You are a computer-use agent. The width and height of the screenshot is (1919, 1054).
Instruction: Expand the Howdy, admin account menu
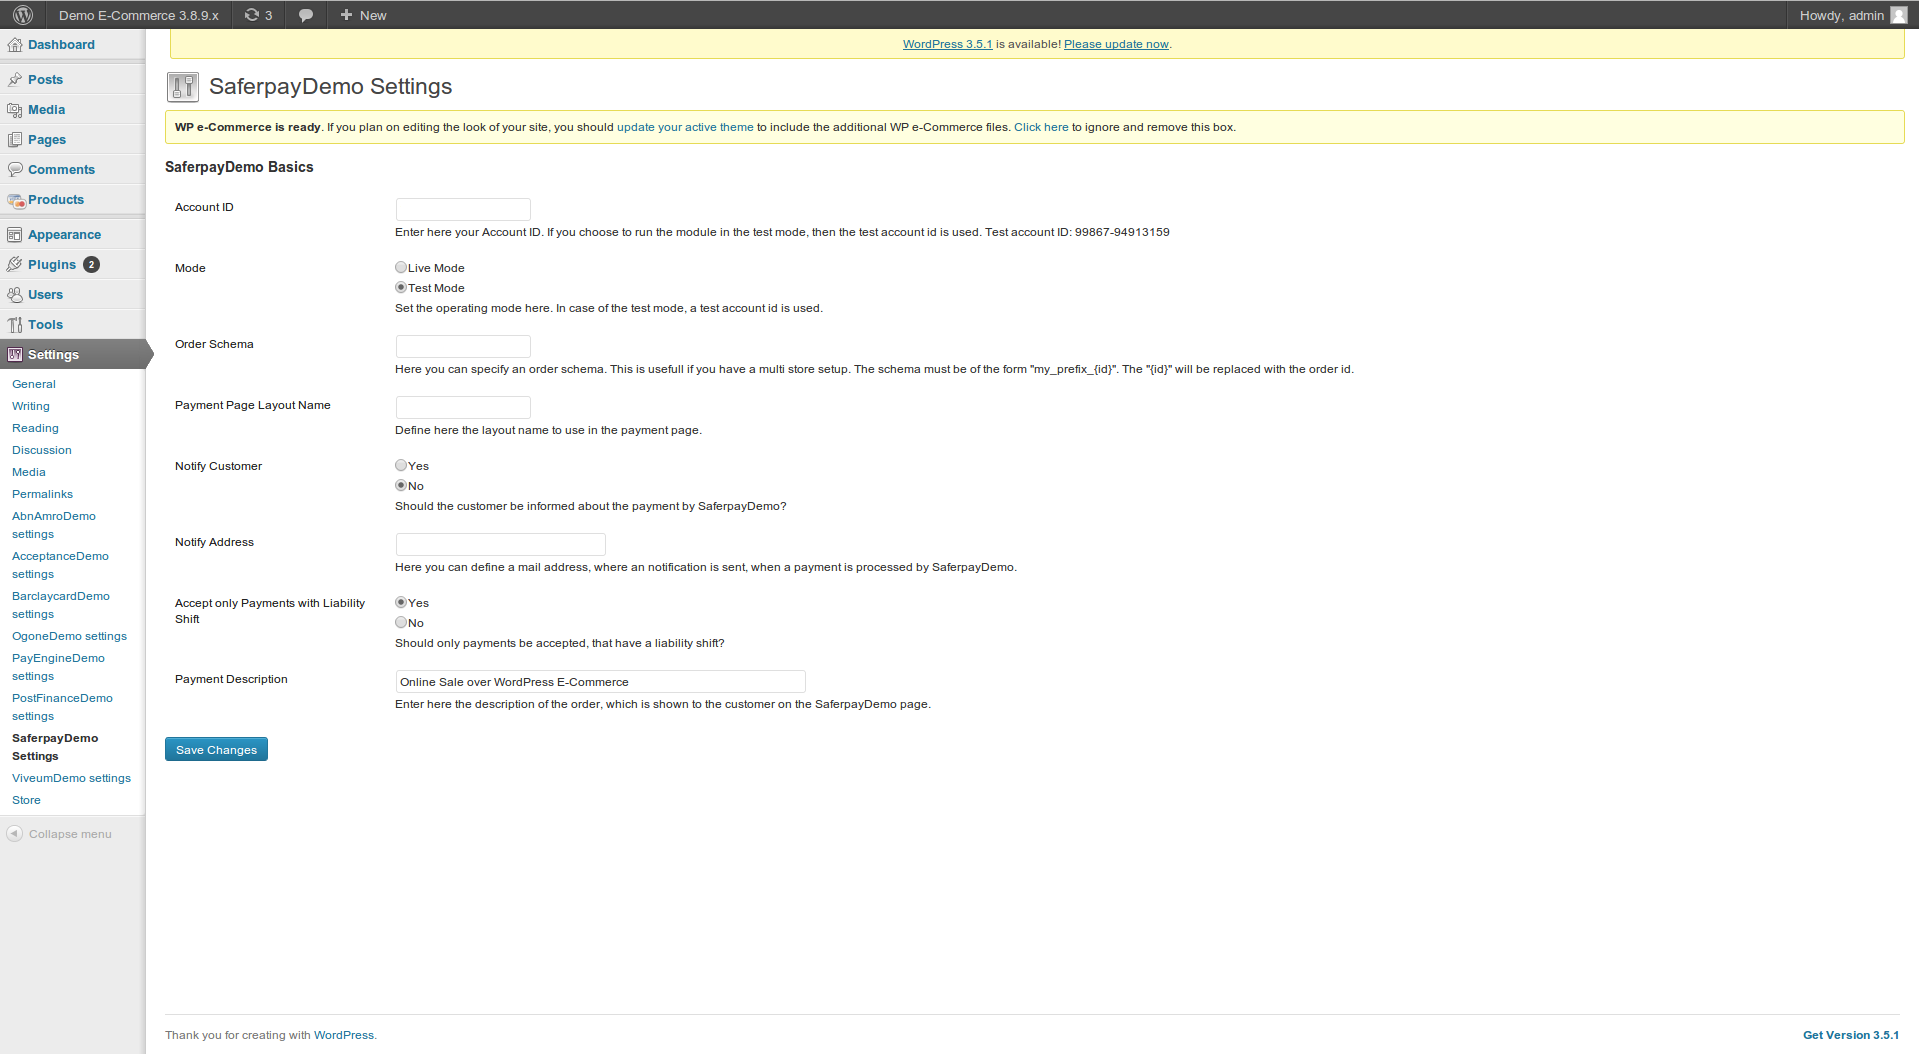[x=1841, y=15]
